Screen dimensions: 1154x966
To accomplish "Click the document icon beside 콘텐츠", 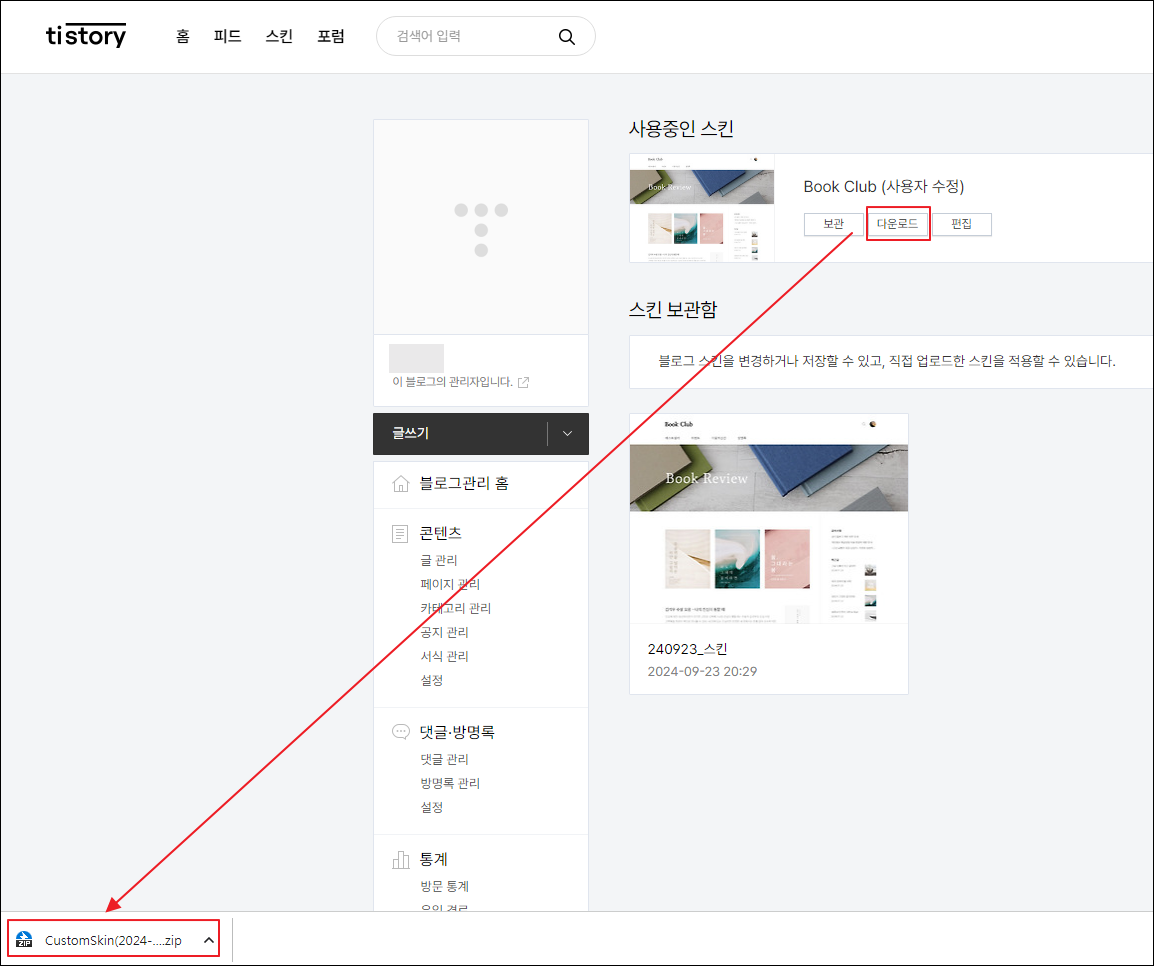I will [400, 533].
